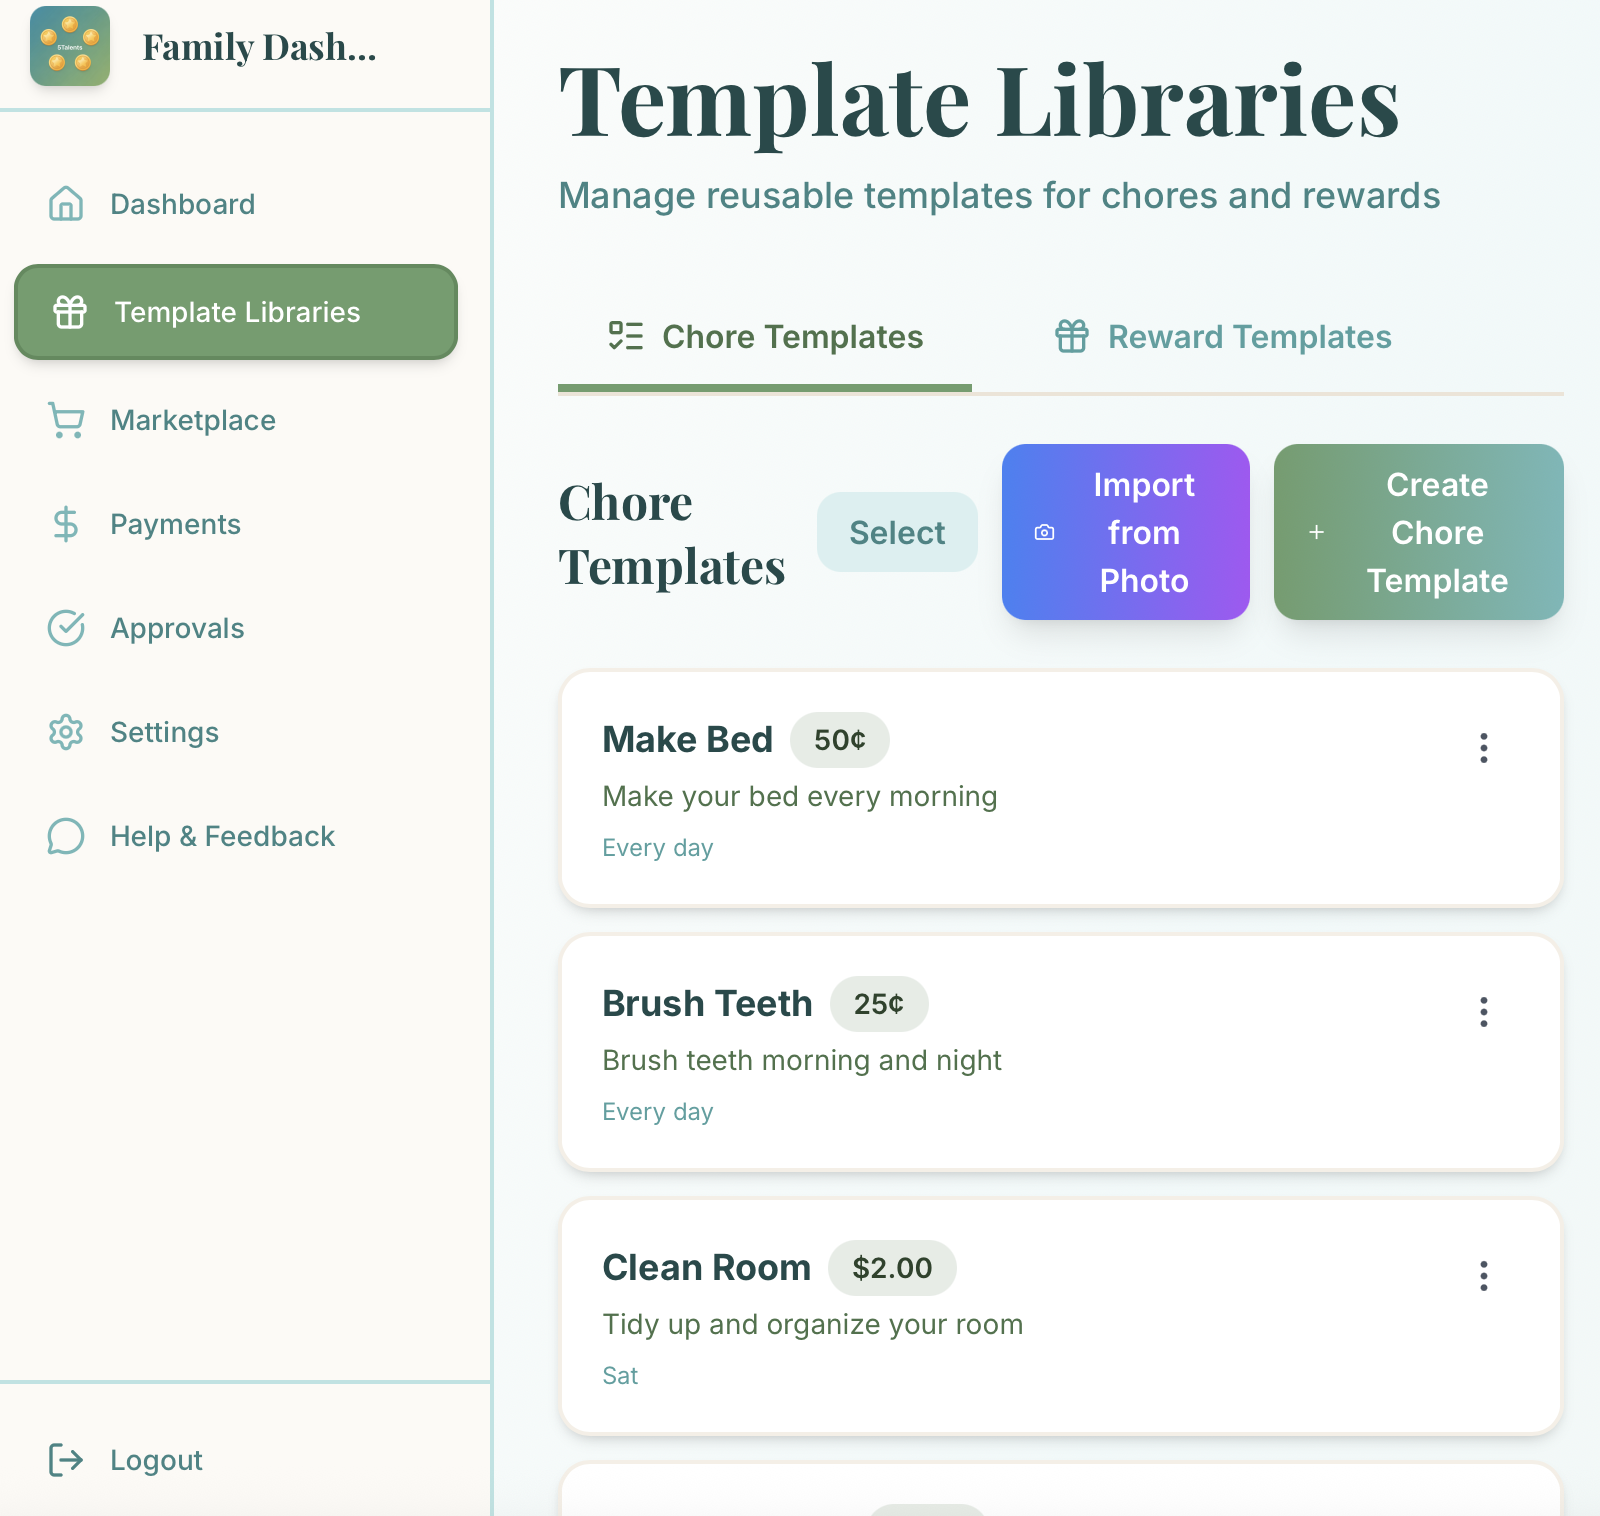Click the Brush Teeth template title
This screenshot has width=1600, height=1516.
click(708, 1003)
